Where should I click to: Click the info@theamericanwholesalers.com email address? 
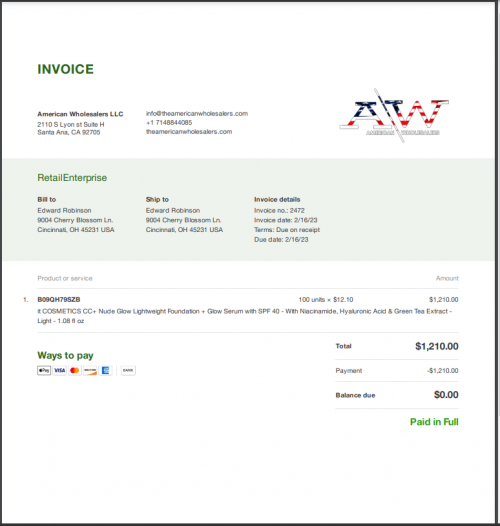tap(197, 113)
